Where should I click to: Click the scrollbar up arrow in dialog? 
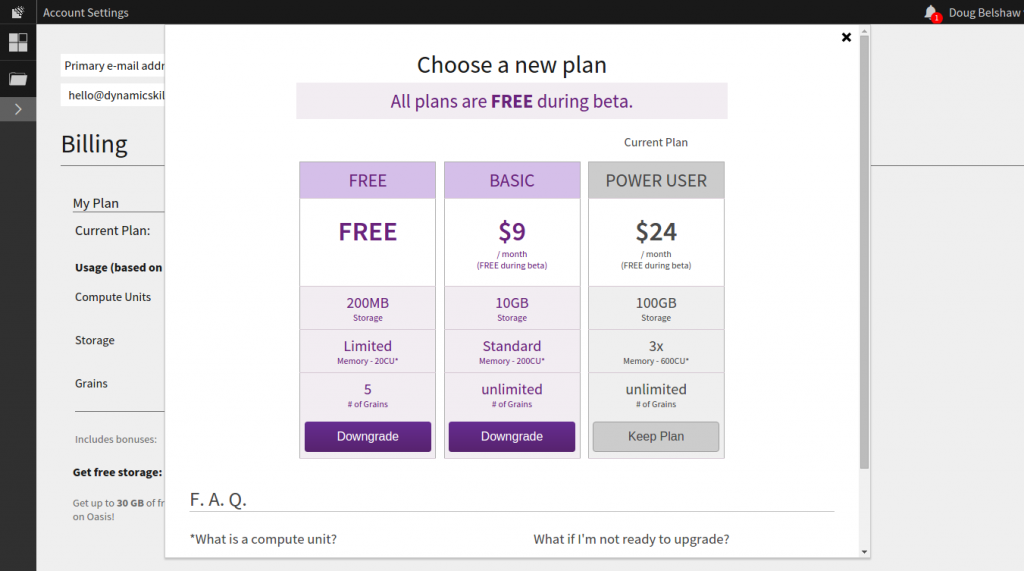[x=864, y=31]
